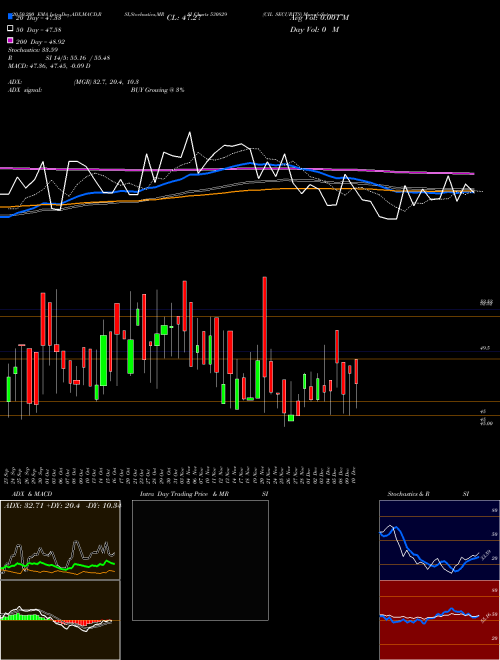Click the 'ADX & MACD' panel title

pyautogui.click(x=32, y=494)
